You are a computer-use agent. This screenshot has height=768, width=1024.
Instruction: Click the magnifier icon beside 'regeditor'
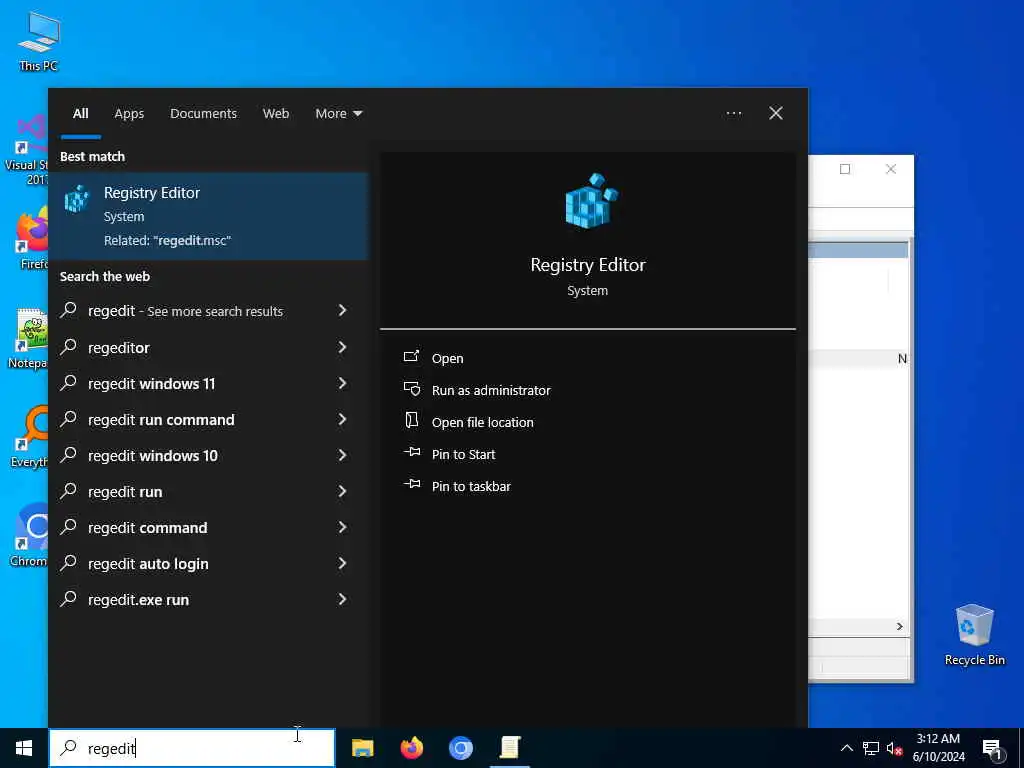(x=69, y=346)
